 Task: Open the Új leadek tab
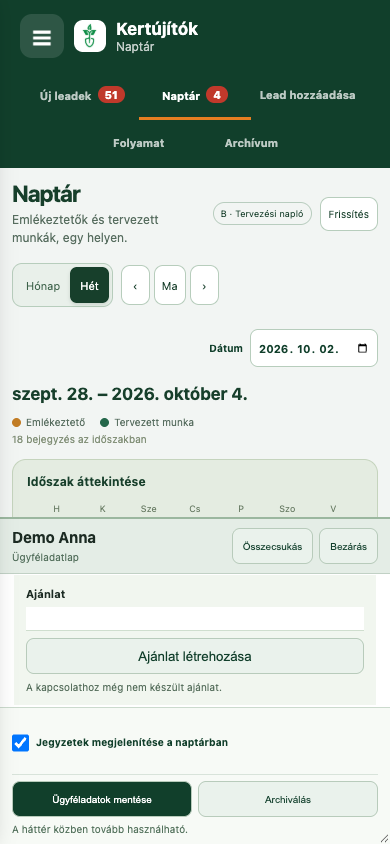[x=66, y=96]
